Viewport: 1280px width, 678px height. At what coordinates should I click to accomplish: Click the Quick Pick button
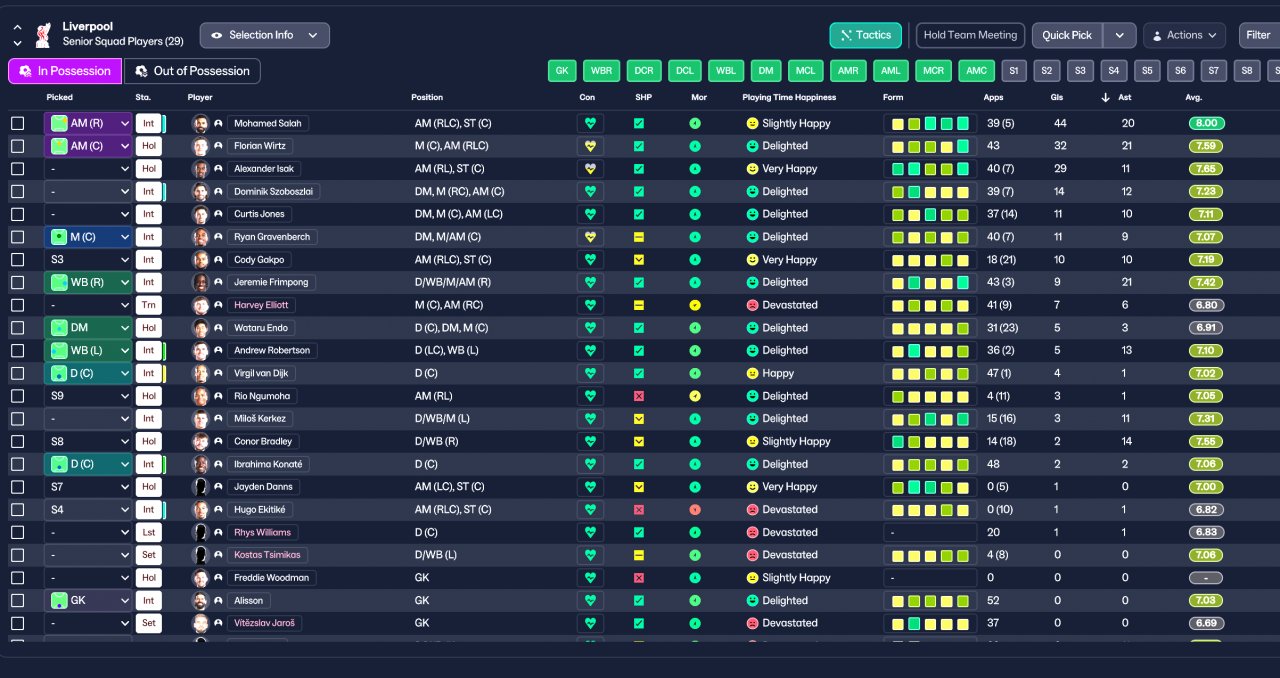pos(1067,35)
